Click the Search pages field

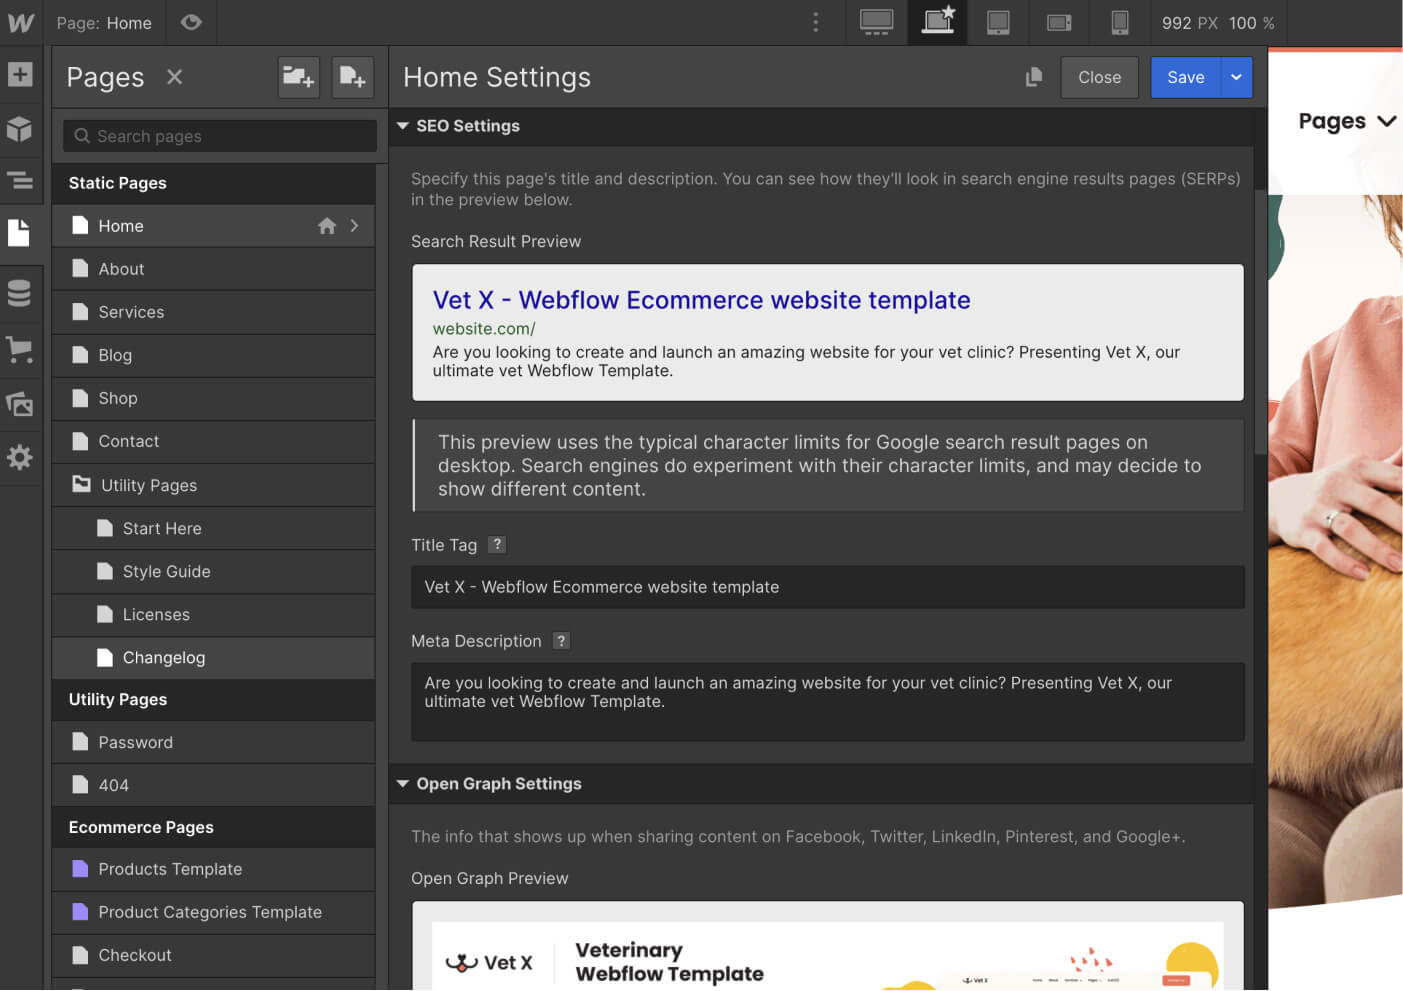click(218, 136)
